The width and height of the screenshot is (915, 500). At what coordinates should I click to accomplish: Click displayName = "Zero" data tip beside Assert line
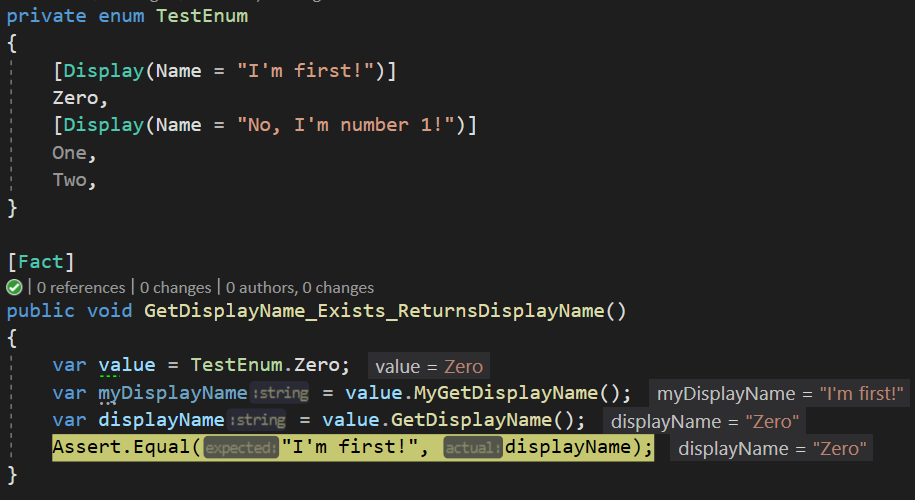click(x=771, y=448)
